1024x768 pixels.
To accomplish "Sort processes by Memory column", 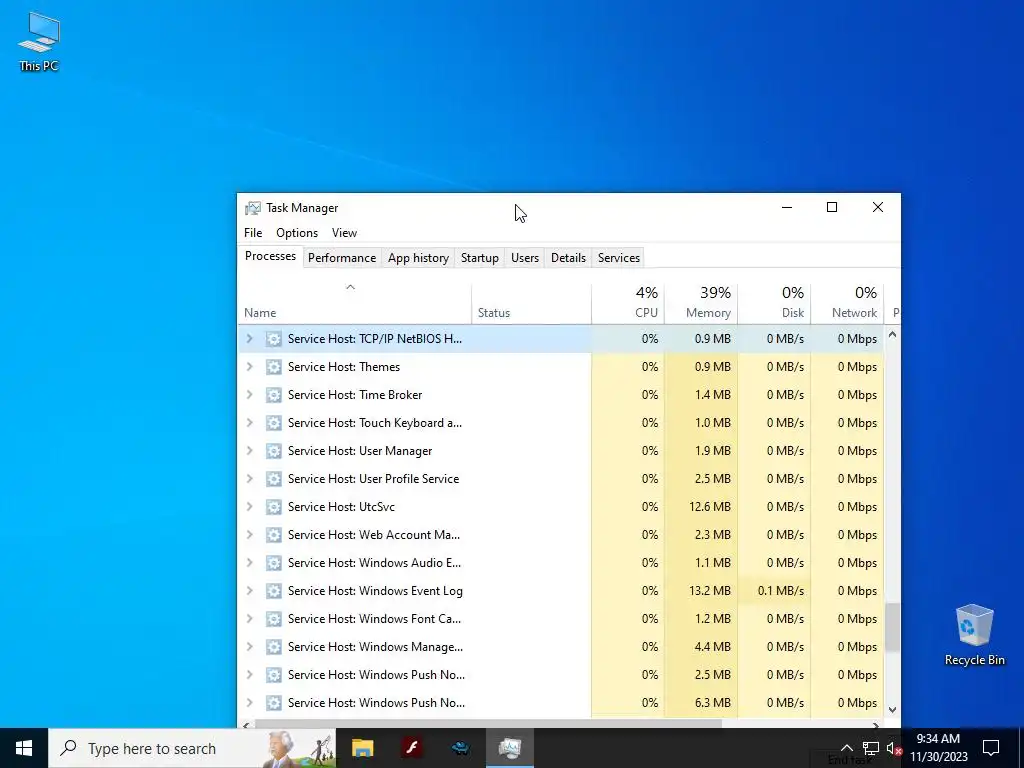I will [701, 304].
